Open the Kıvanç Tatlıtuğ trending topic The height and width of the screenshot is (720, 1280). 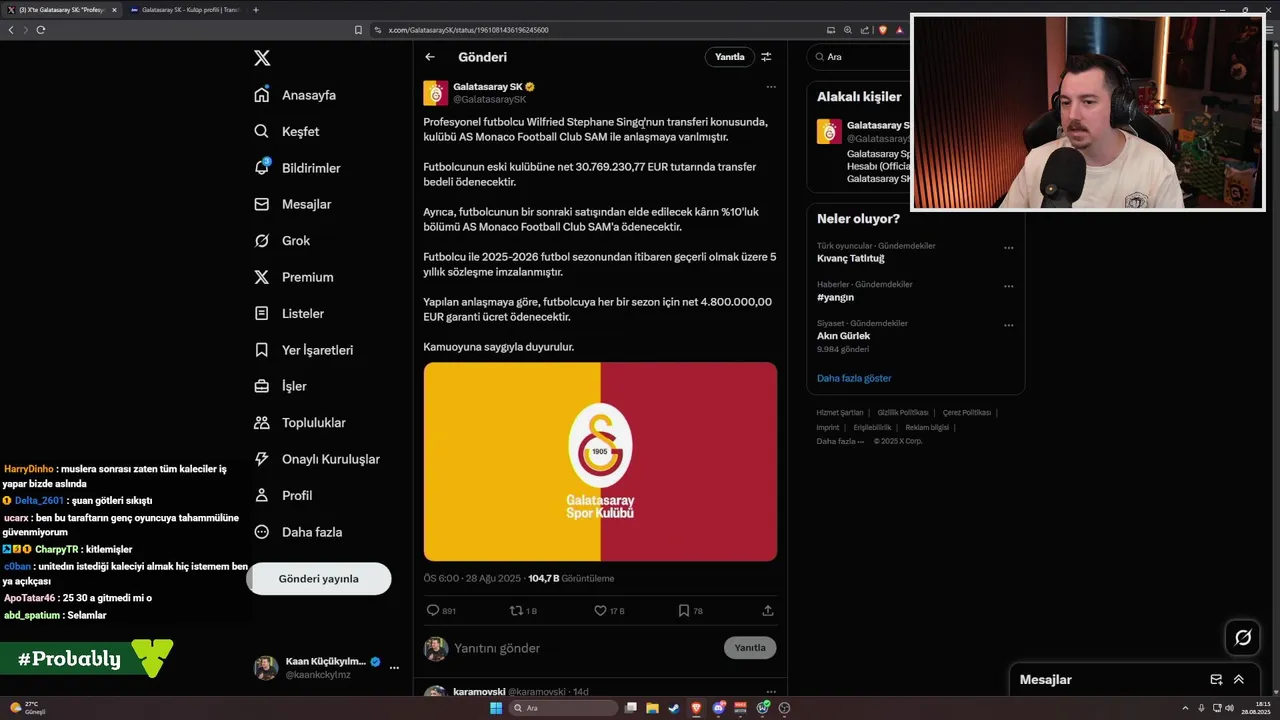click(851, 258)
